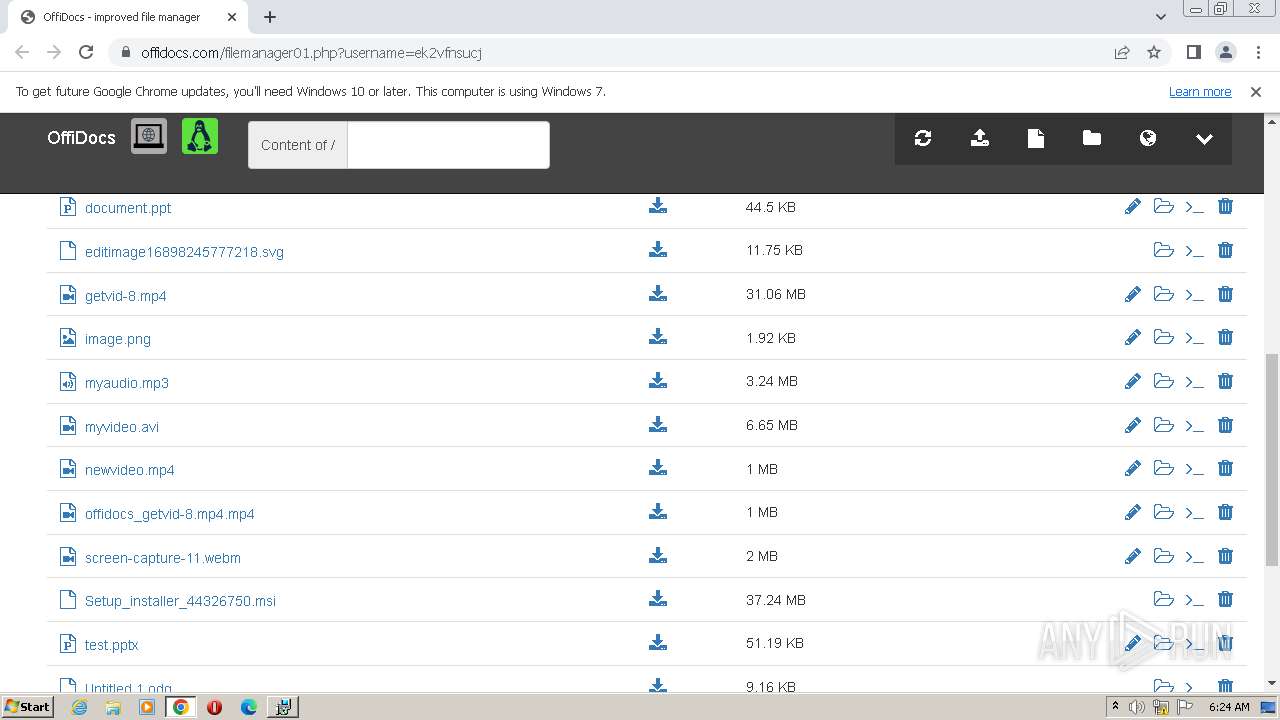The image size is (1280, 720).
Task: Launch Internet Explorer from the taskbar
Action: (x=80, y=707)
